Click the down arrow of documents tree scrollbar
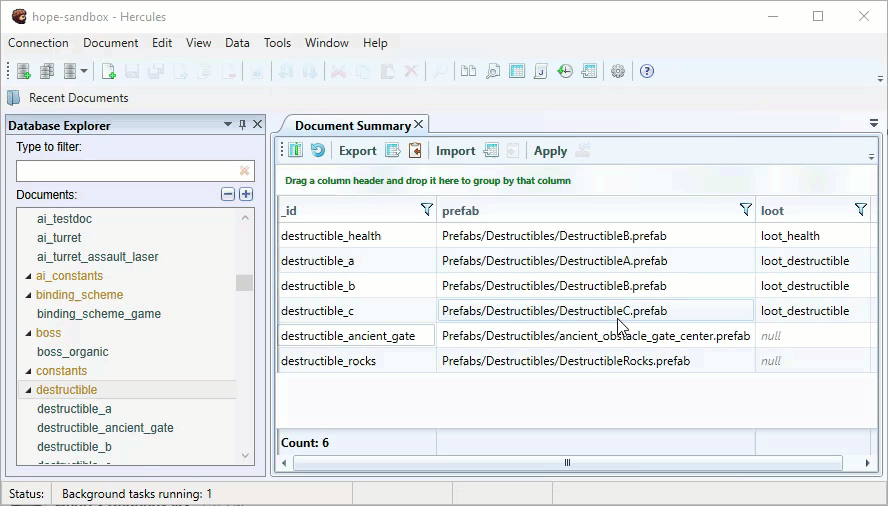The image size is (888, 506). pos(245,456)
